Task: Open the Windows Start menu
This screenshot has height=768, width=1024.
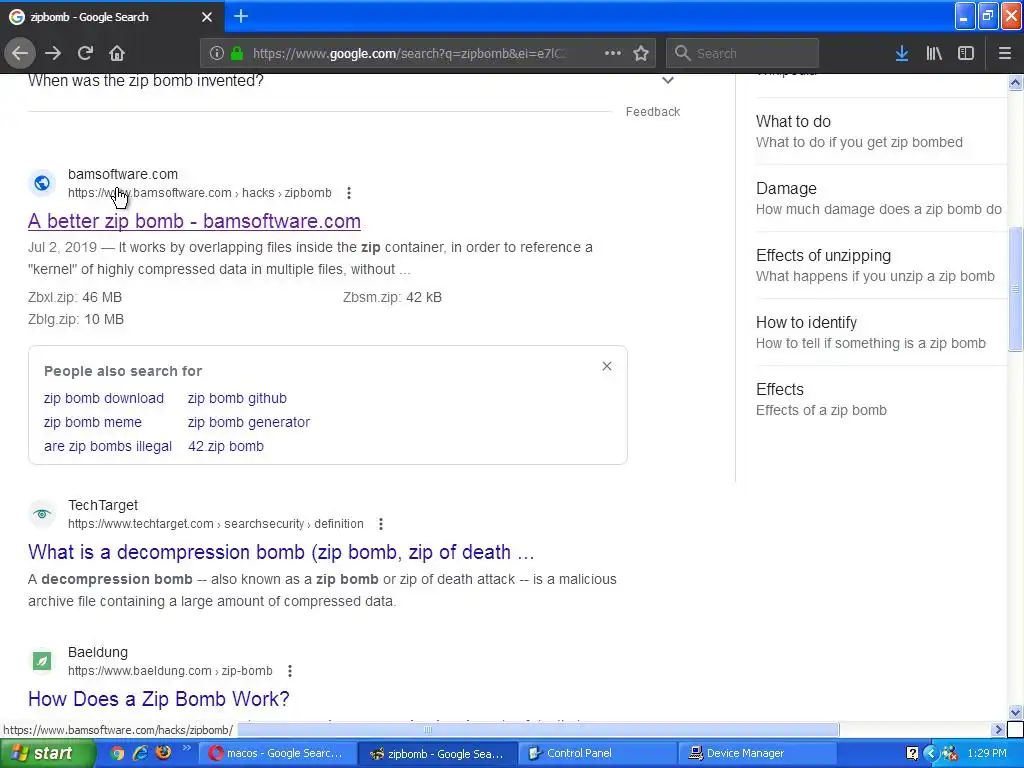Action: click(x=46, y=753)
